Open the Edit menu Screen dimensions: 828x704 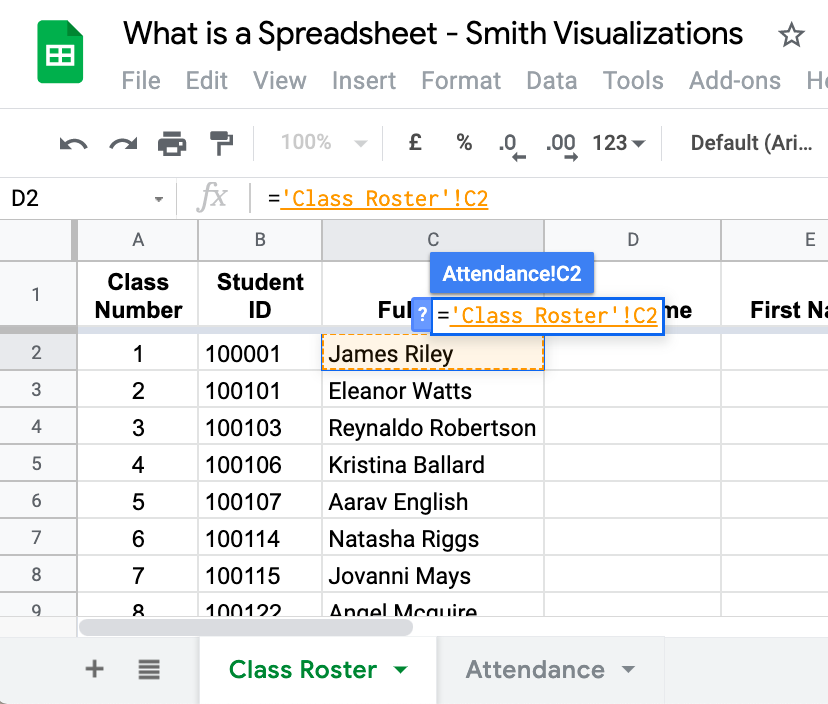(206, 81)
